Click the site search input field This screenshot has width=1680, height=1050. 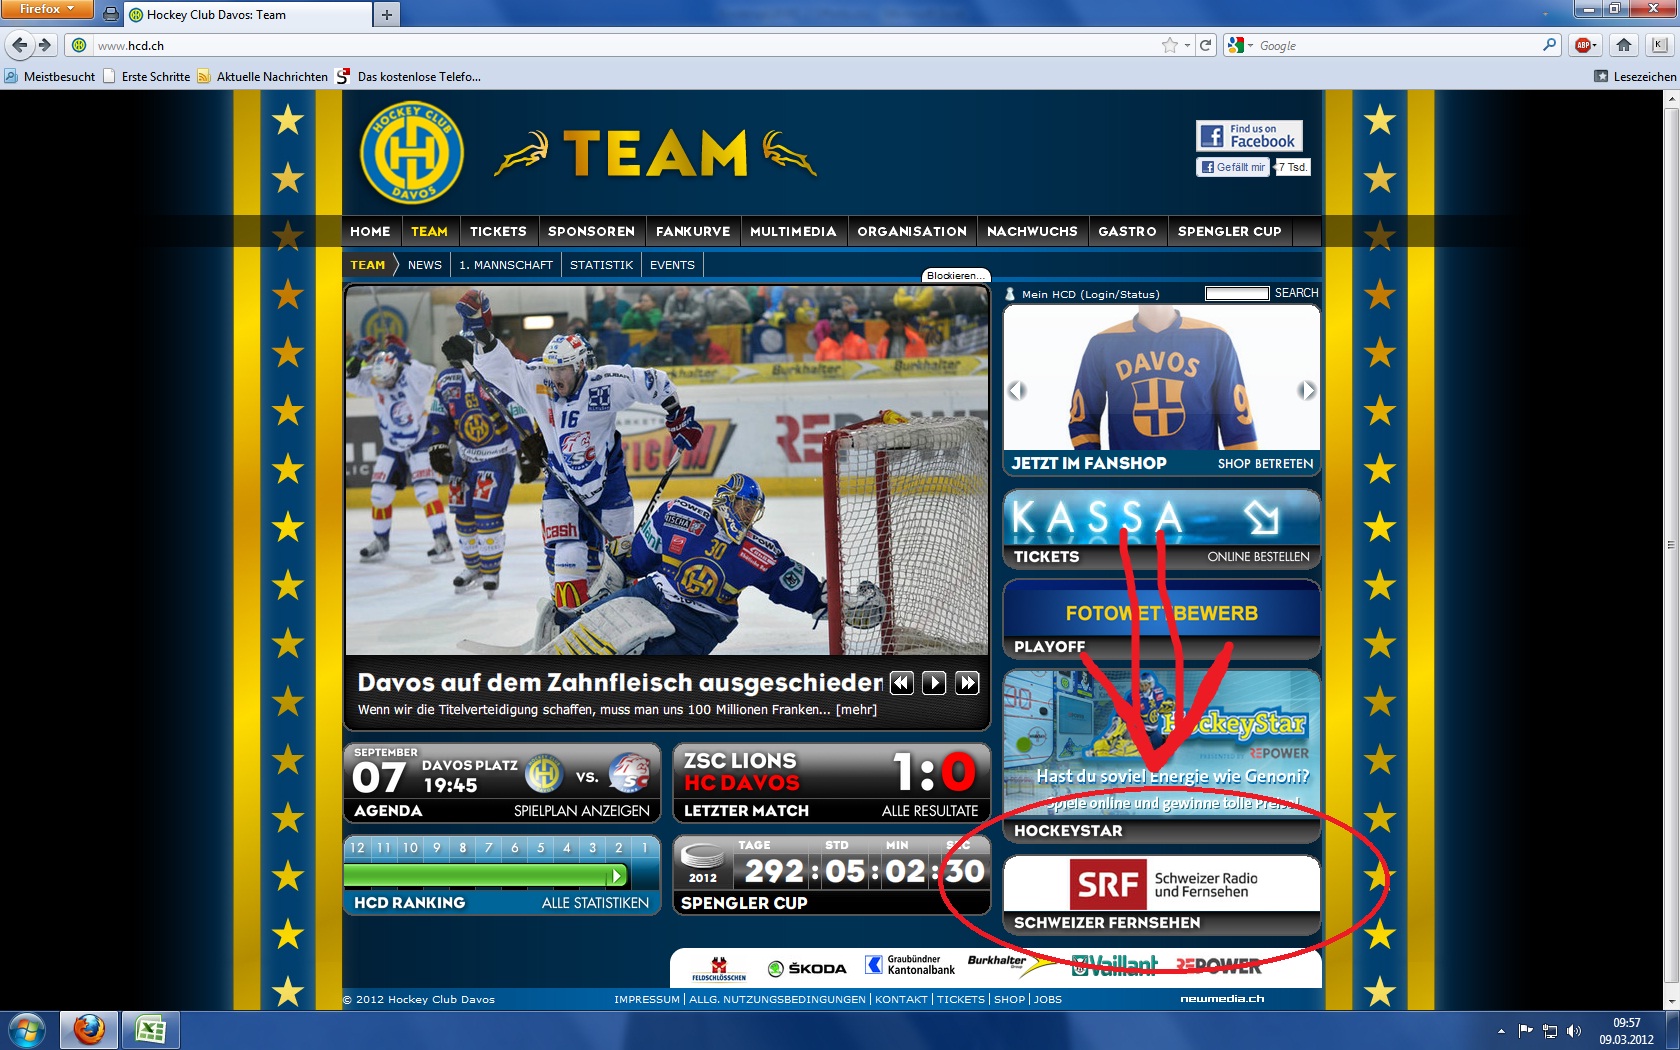click(1237, 293)
